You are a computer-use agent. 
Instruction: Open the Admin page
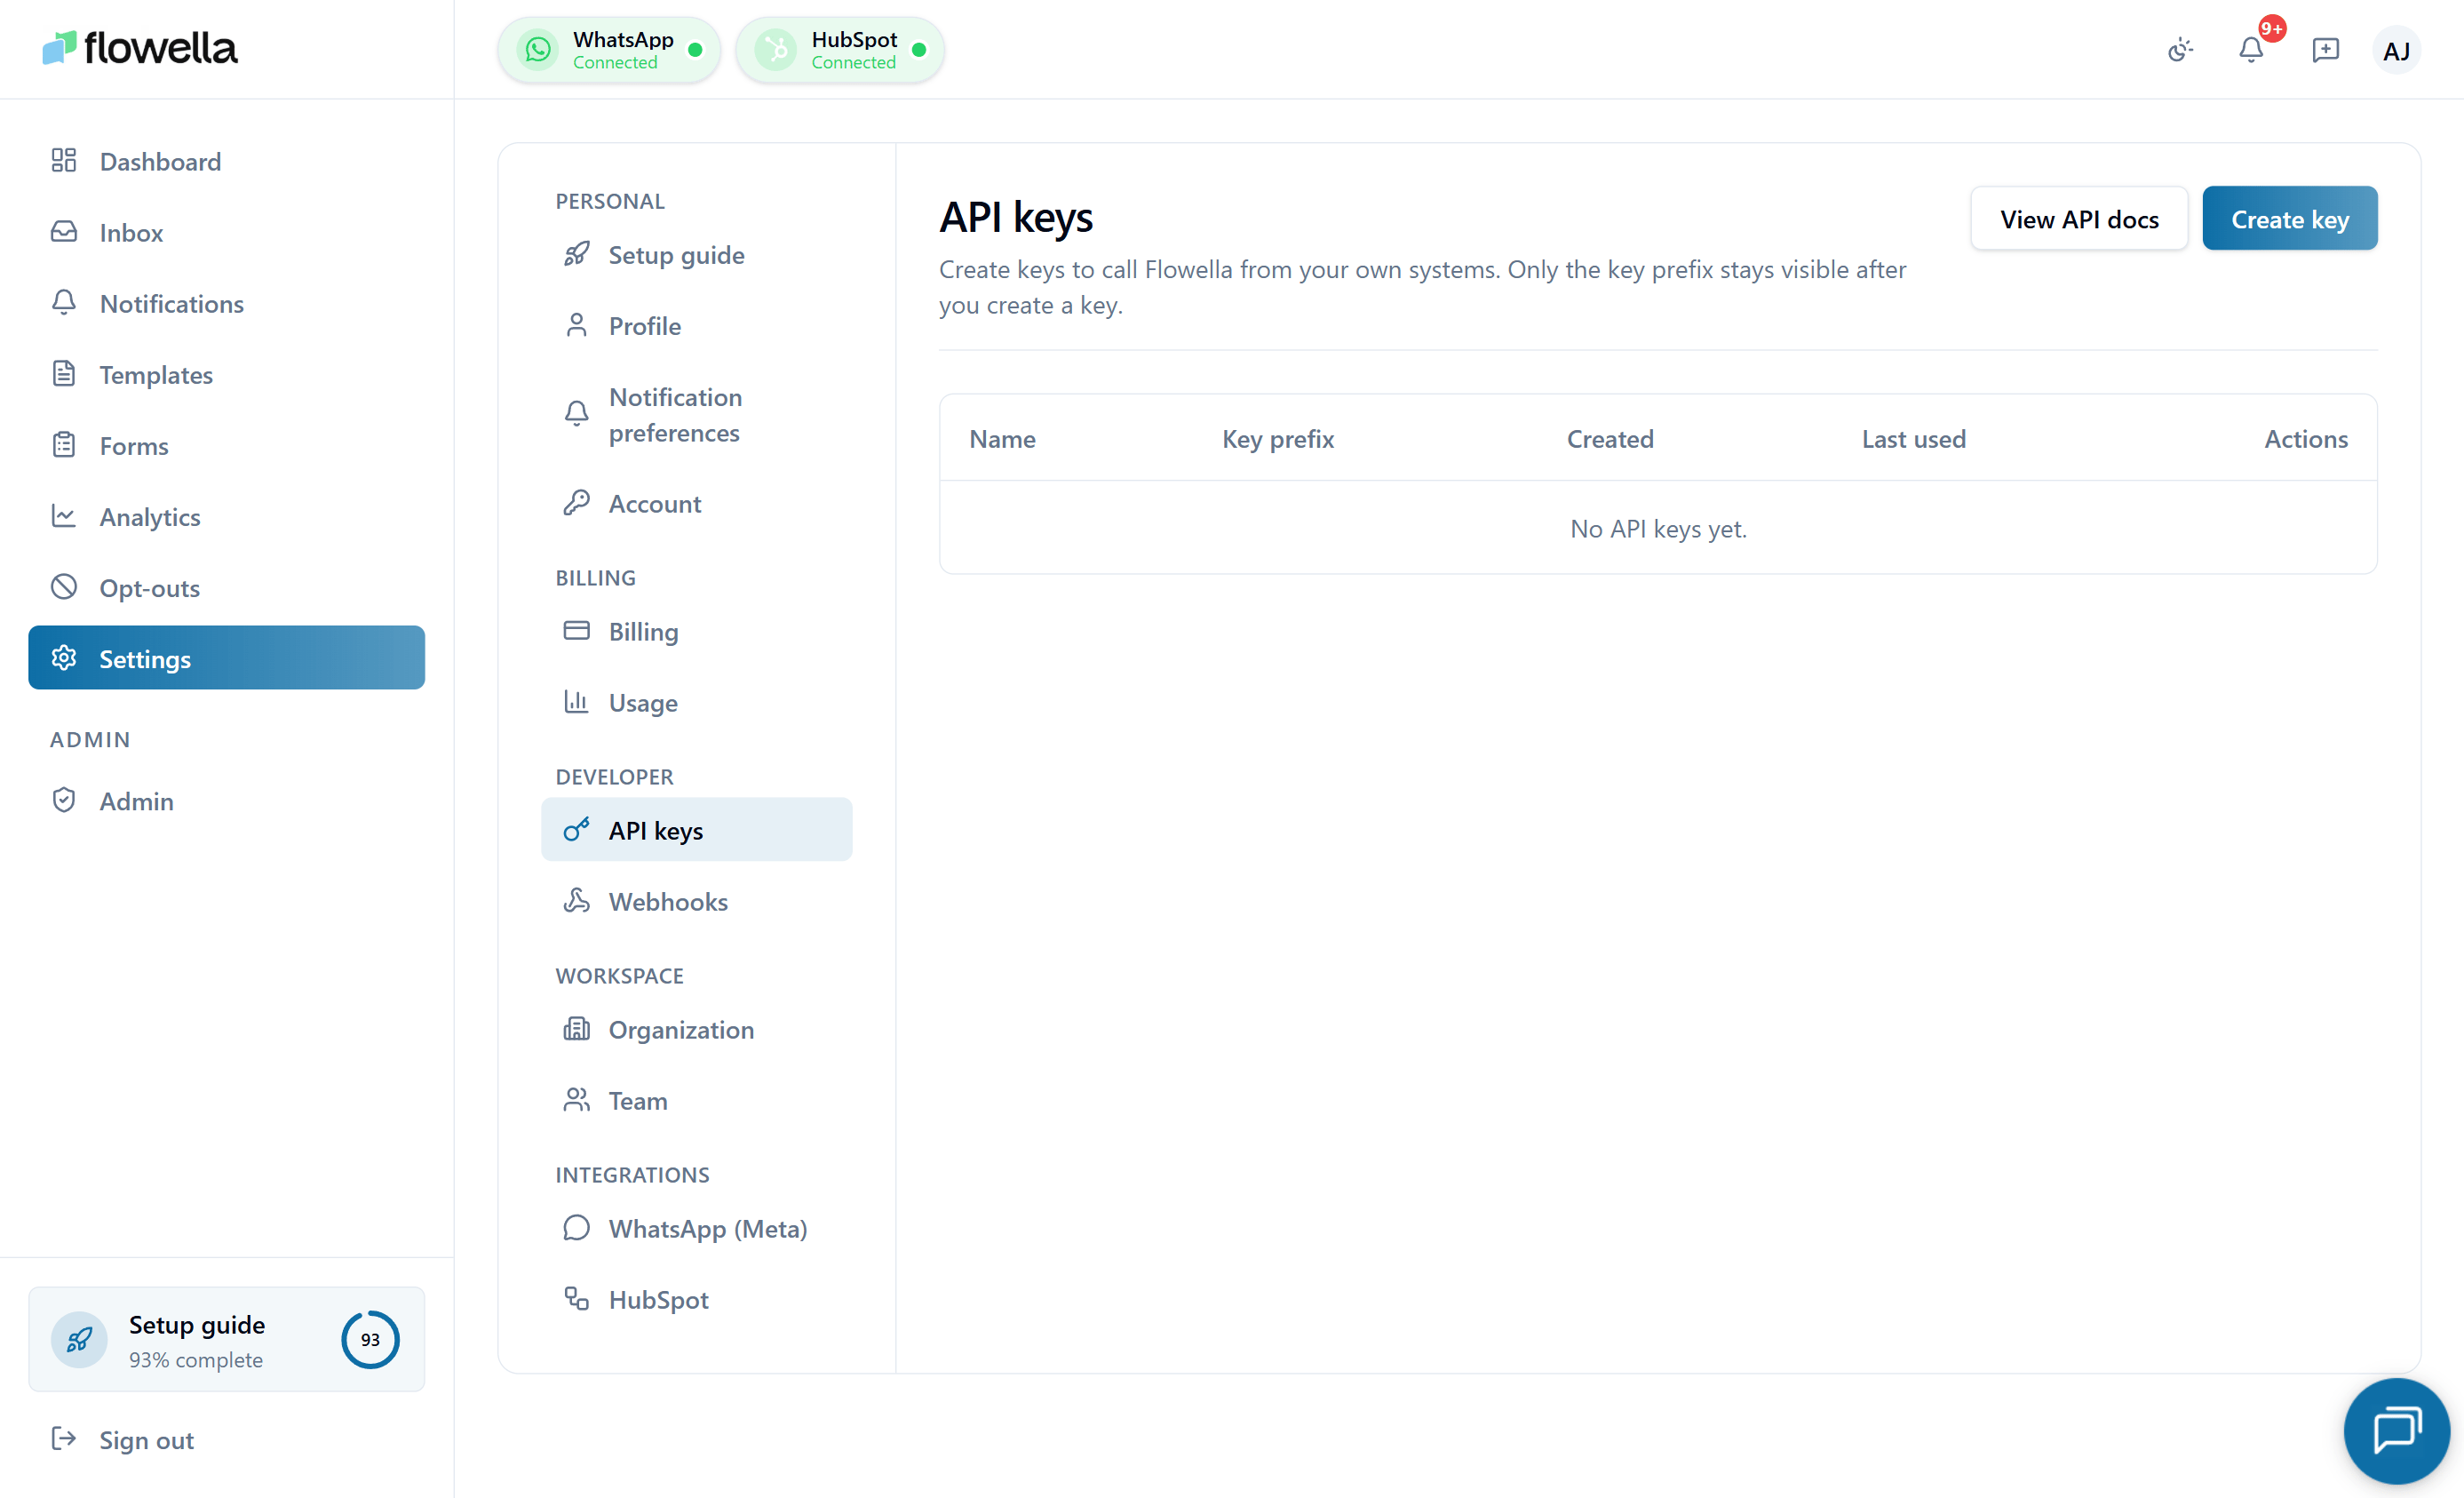tap(227, 800)
